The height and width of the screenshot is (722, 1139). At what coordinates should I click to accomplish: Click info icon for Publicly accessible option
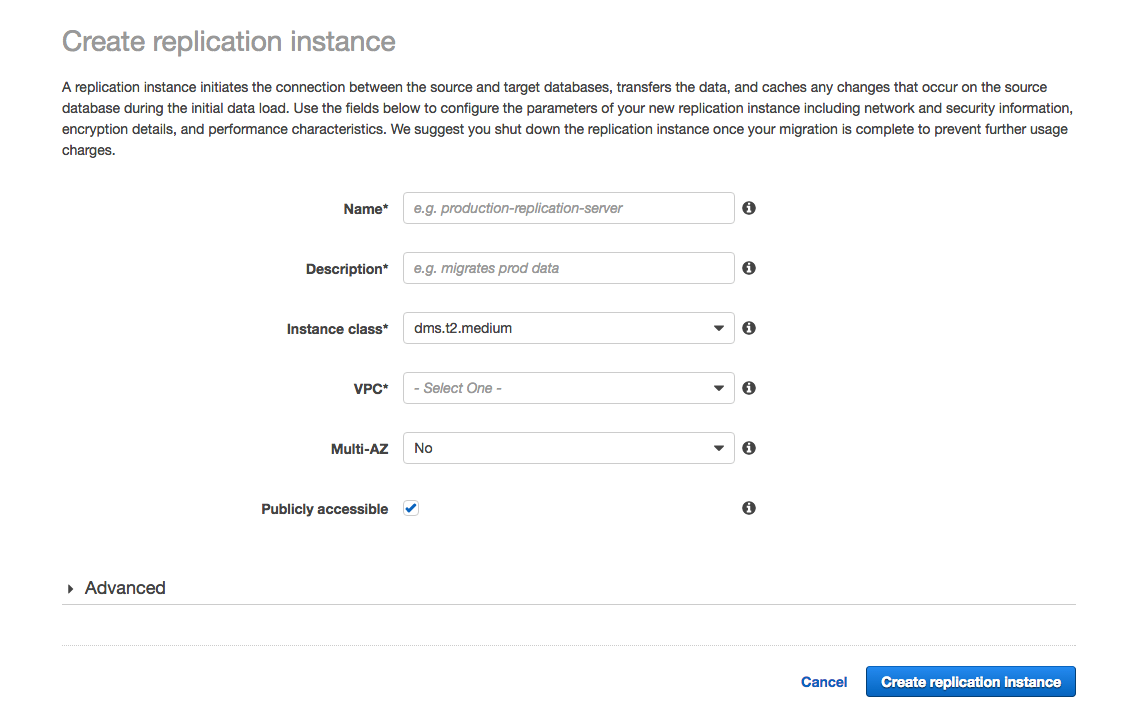(748, 508)
